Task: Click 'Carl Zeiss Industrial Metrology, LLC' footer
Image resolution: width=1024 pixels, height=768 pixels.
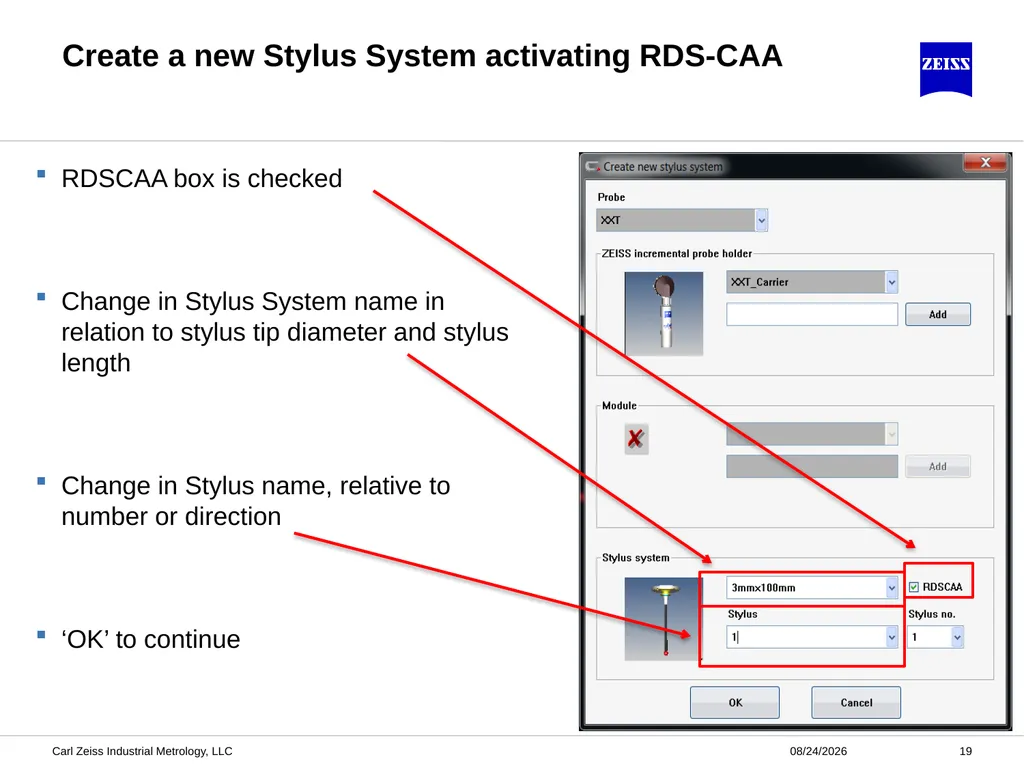Action: click(142, 751)
